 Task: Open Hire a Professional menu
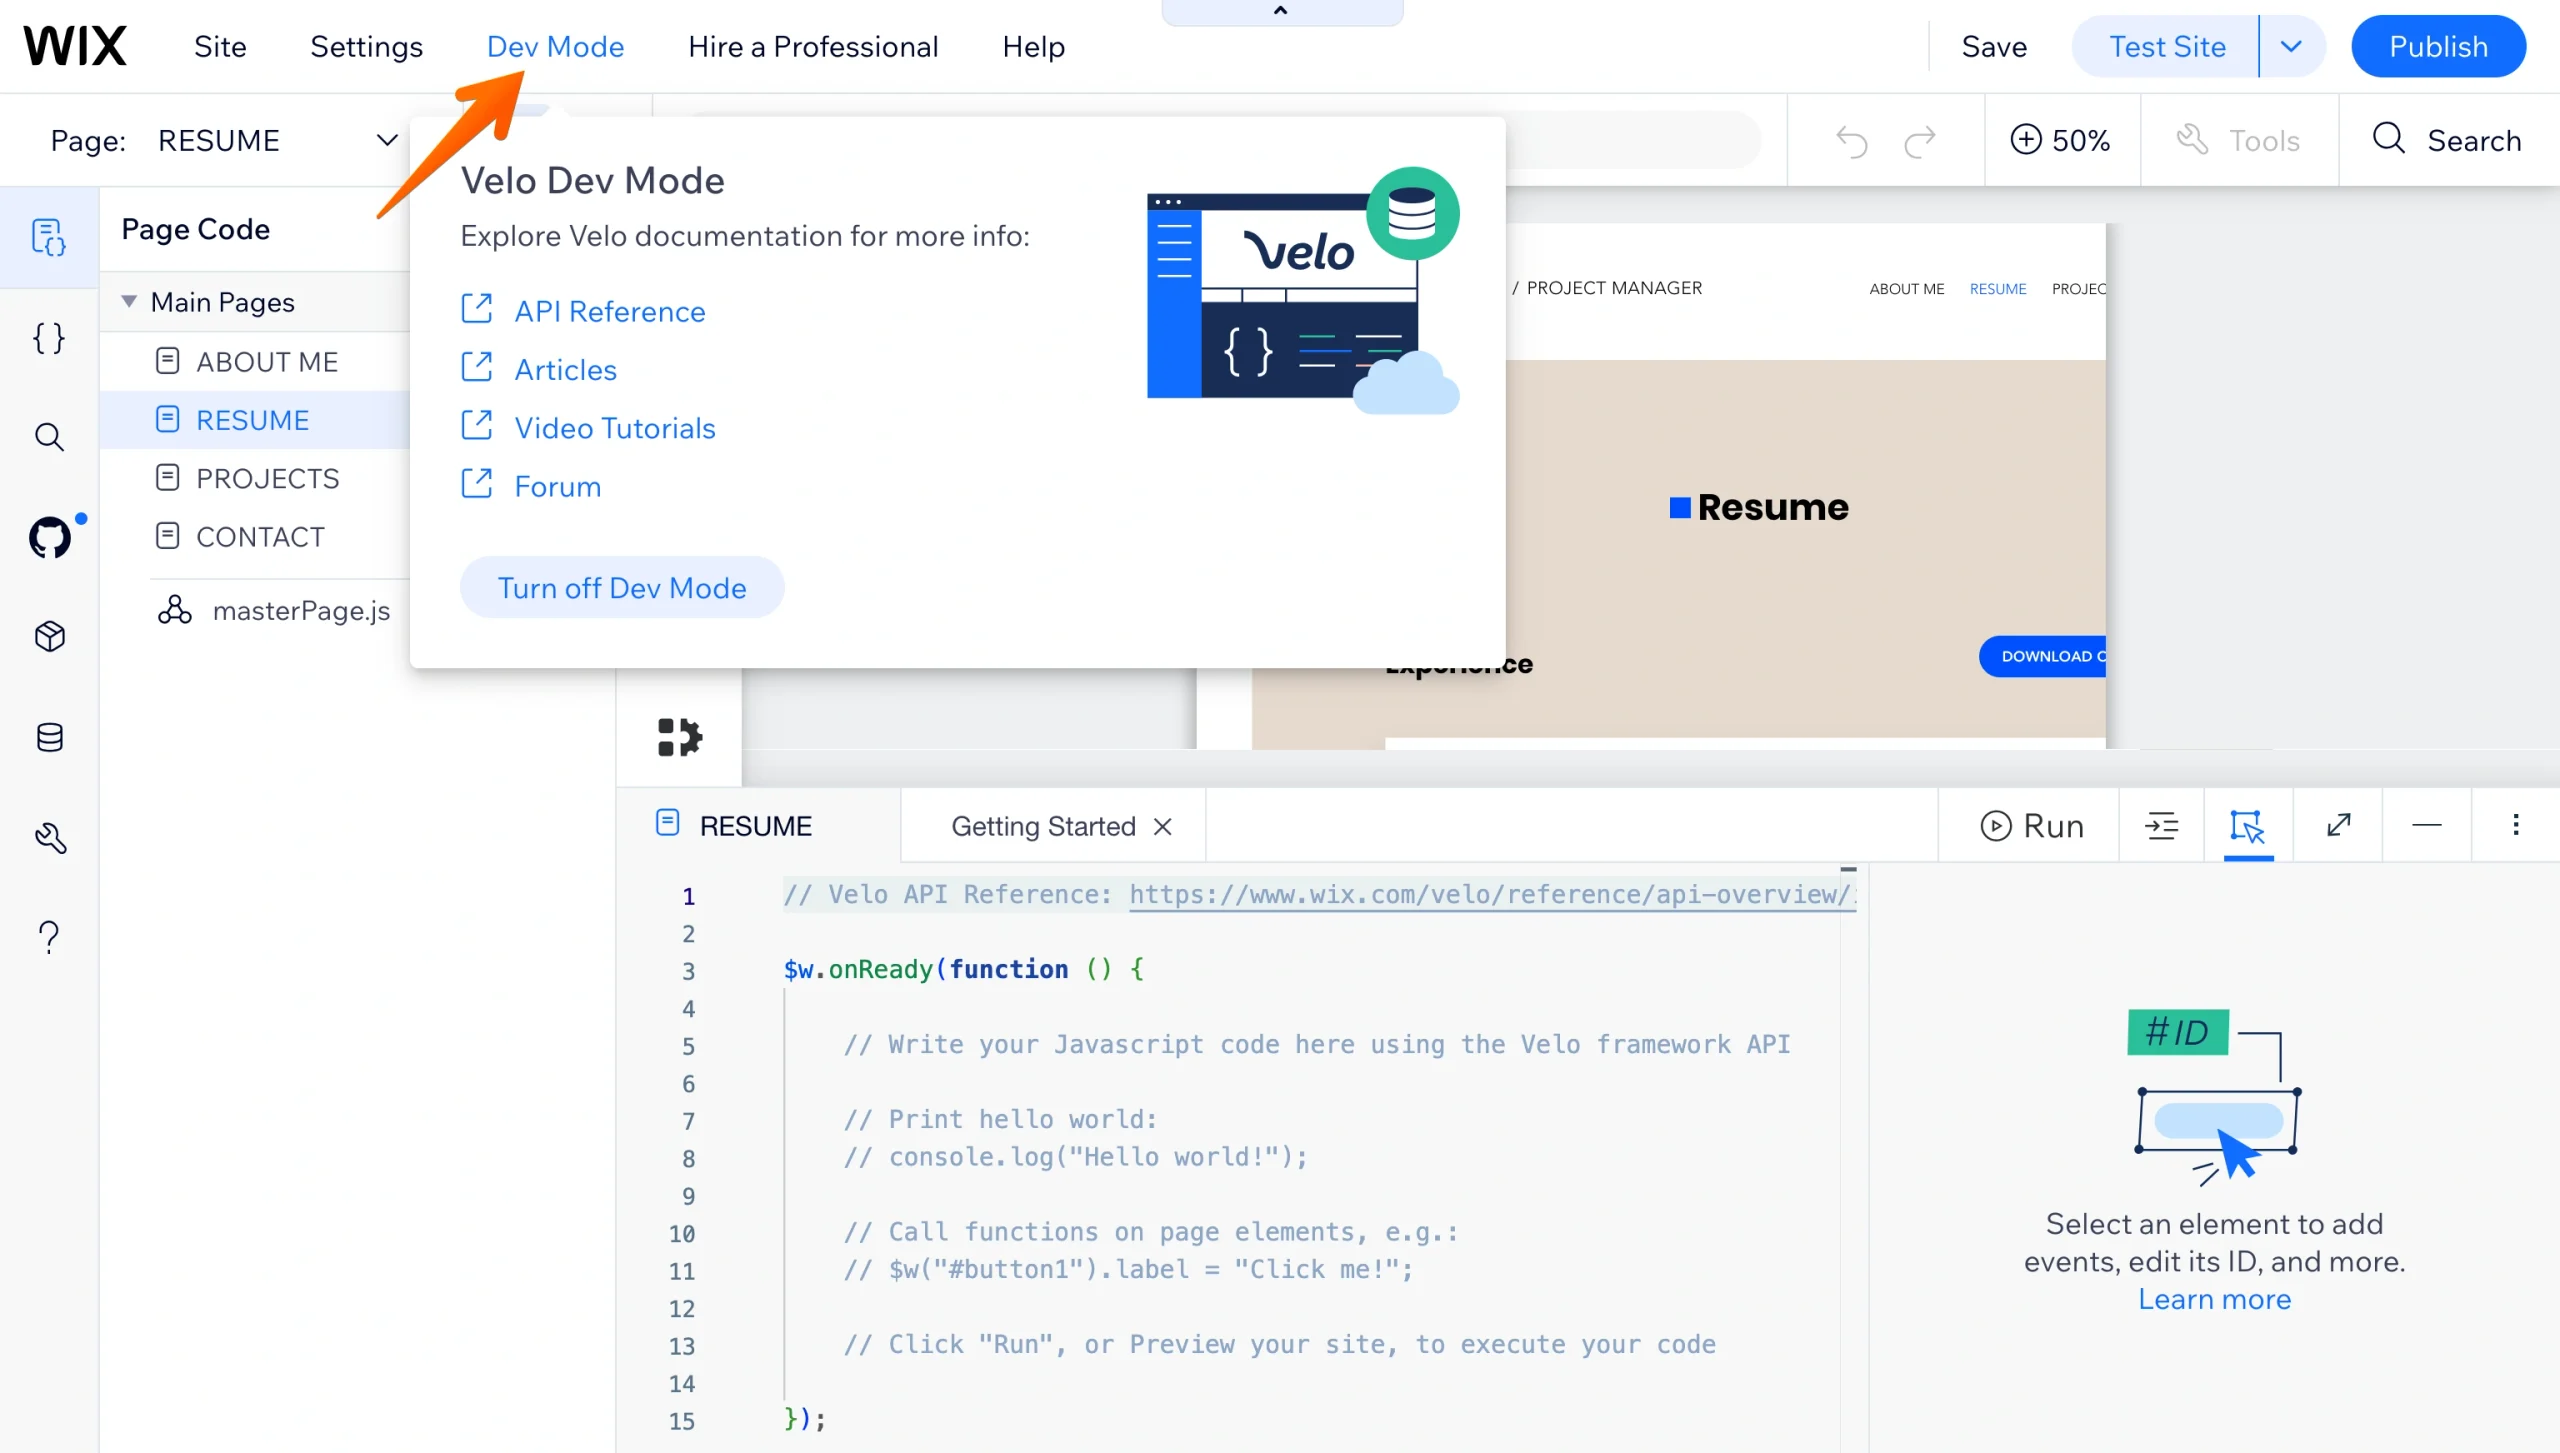click(x=813, y=46)
